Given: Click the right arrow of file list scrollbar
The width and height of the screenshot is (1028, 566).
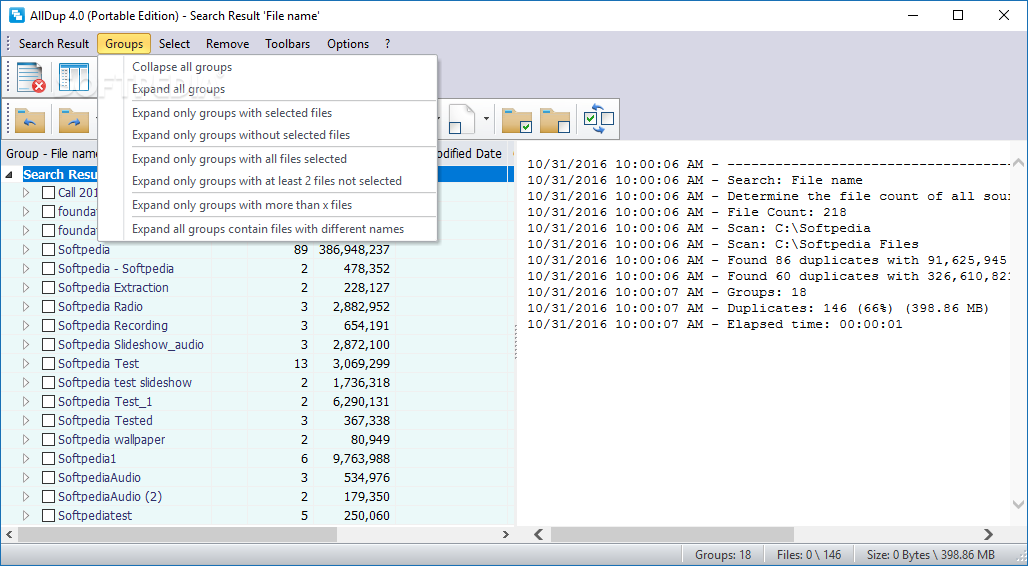Looking at the screenshot, I should [x=505, y=535].
